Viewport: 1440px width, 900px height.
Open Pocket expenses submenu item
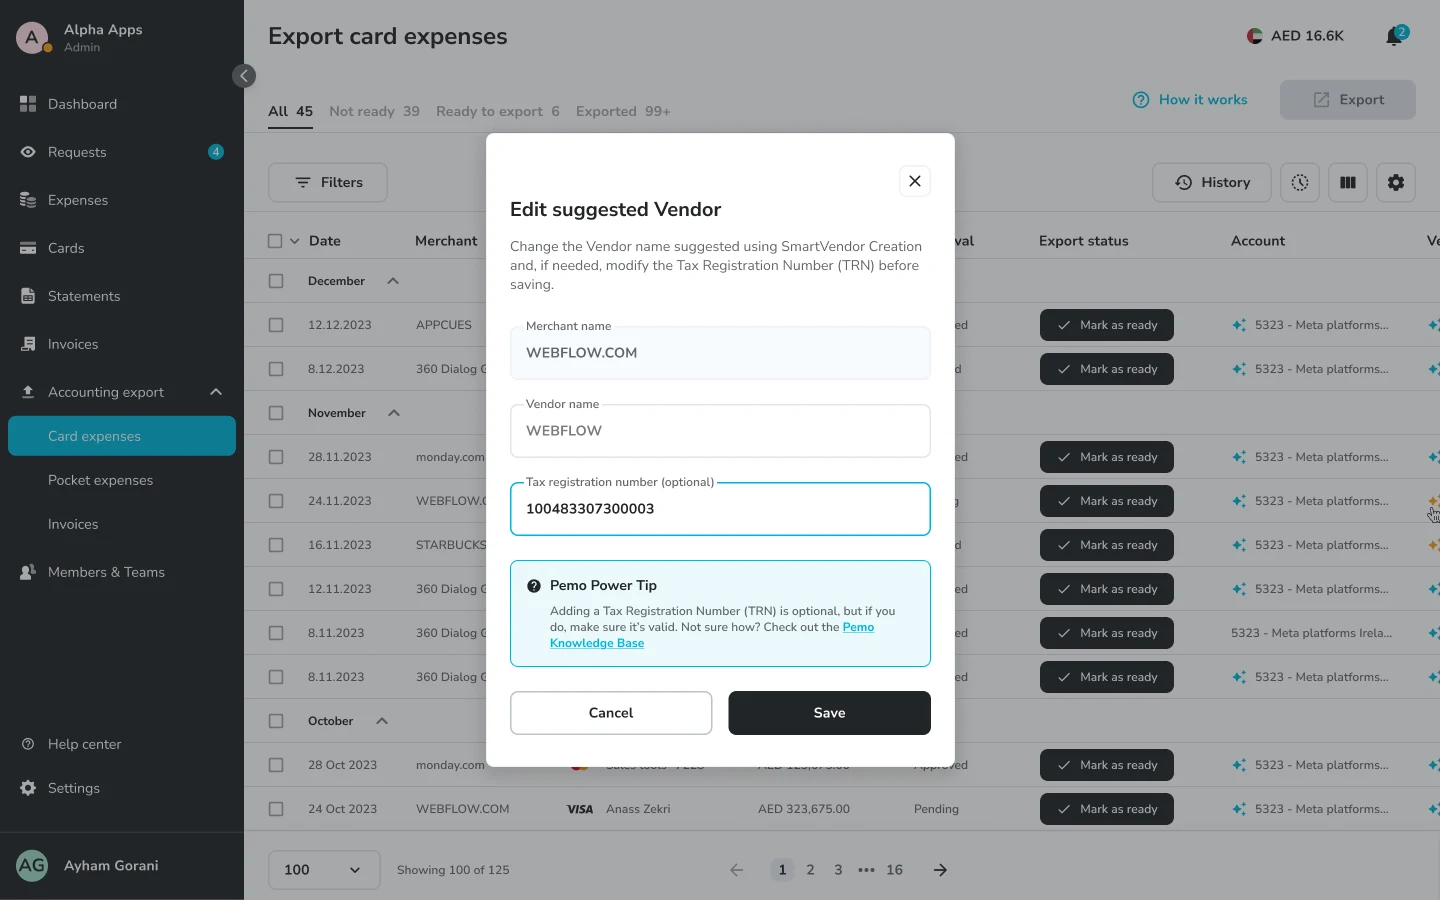click(122, 480)
